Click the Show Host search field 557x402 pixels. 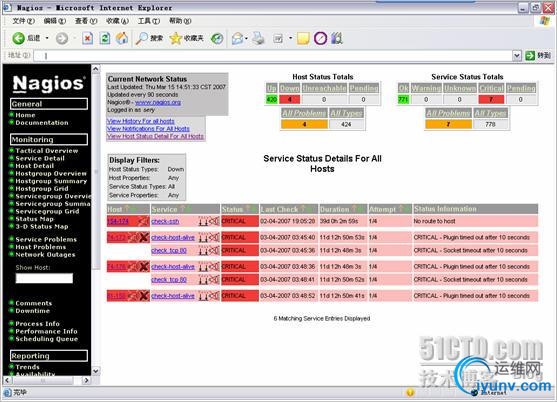pos(44,278)
